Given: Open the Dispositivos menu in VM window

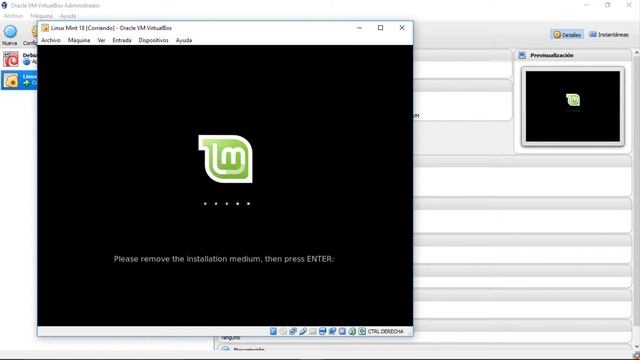Looking at the screenshot, I should click(x=153, y=40).
